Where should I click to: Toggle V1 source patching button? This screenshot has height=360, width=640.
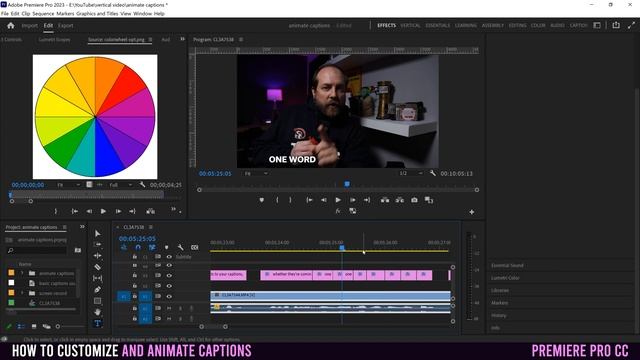pyautogui.click(x=124, y=296)
